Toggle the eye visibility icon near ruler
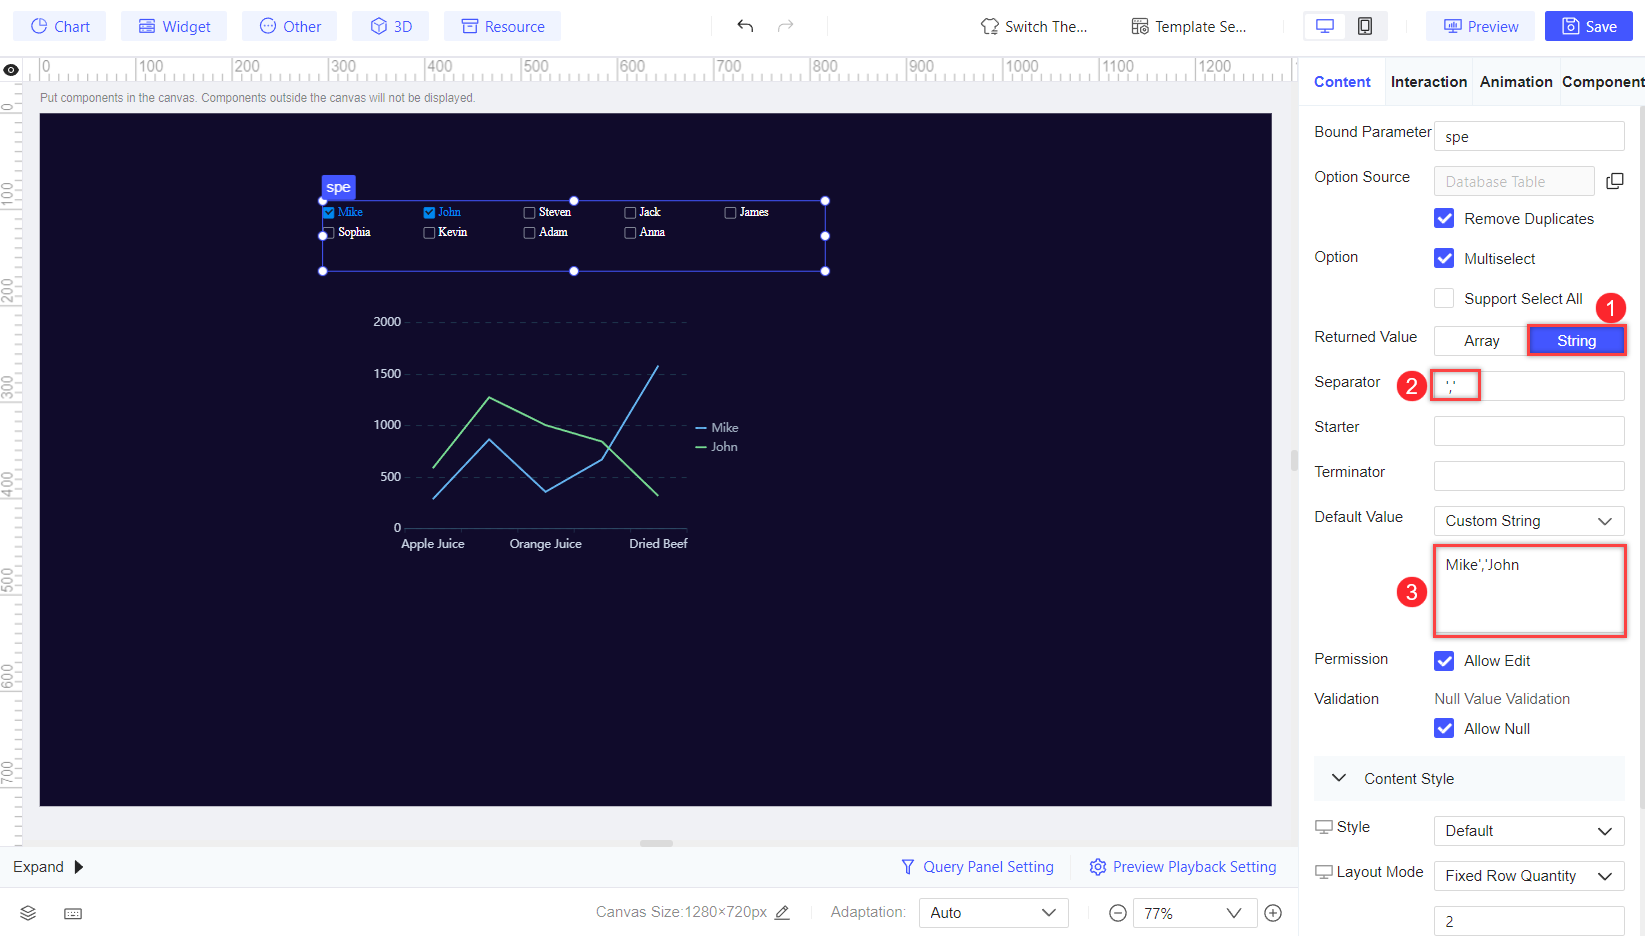The image size is (1645, 936). click(11, 70)
